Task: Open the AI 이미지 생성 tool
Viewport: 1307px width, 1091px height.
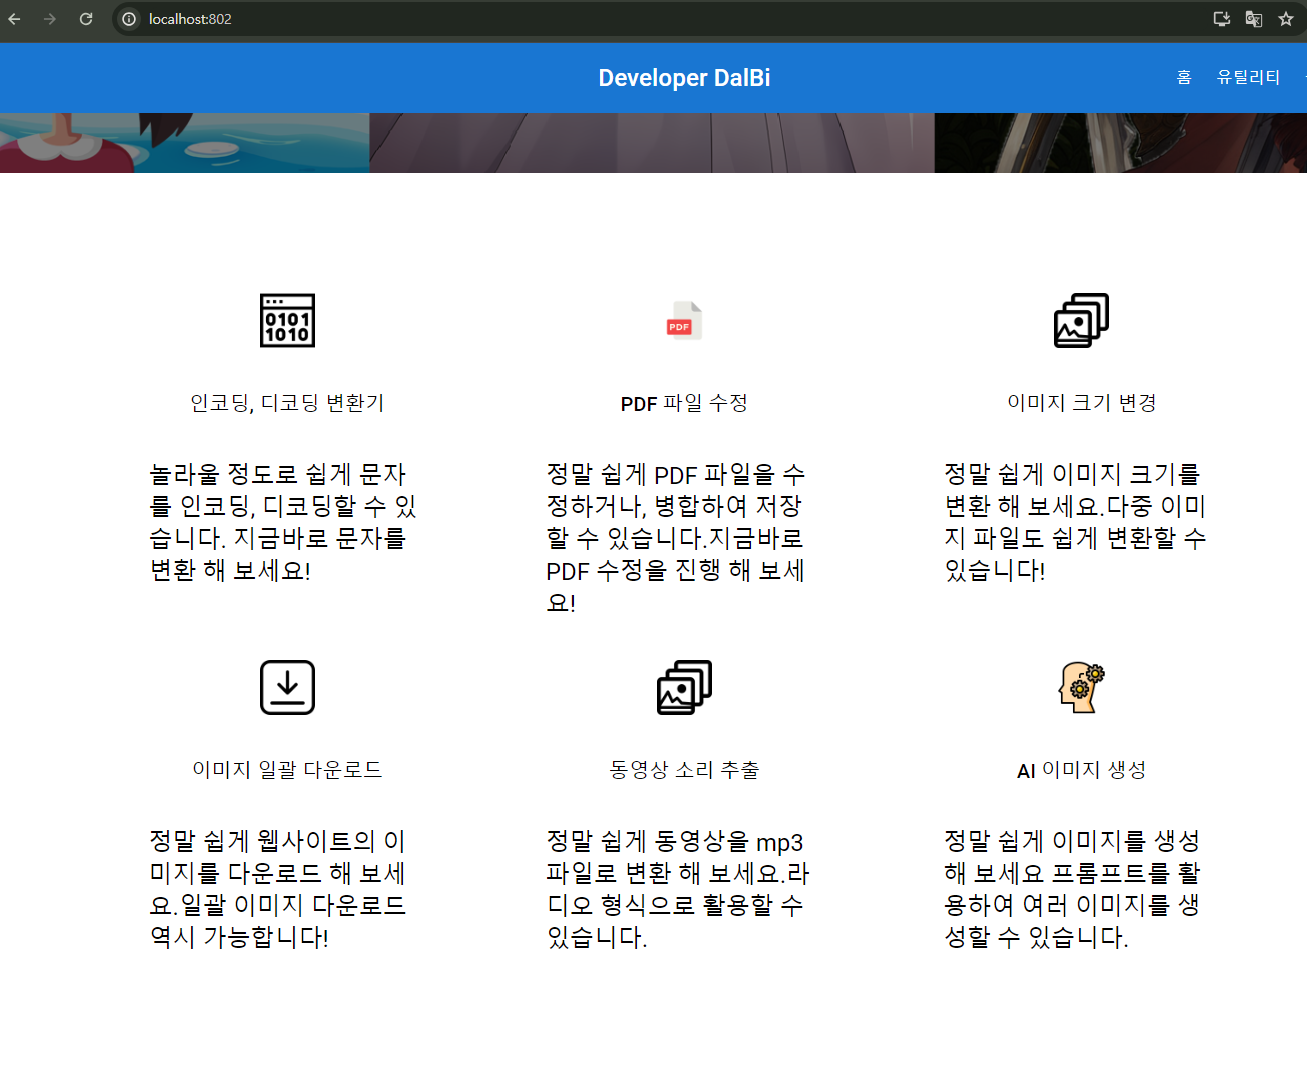Action: [1081, 769]
